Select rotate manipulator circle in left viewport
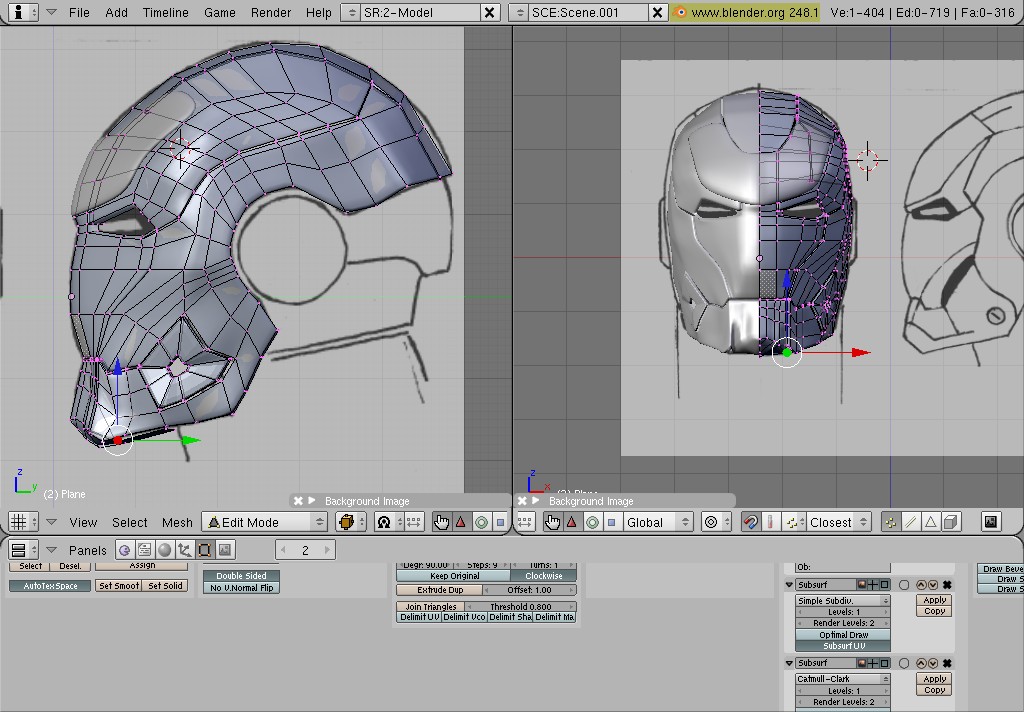This screenshot has width=1024, height=712. [481, 522]
